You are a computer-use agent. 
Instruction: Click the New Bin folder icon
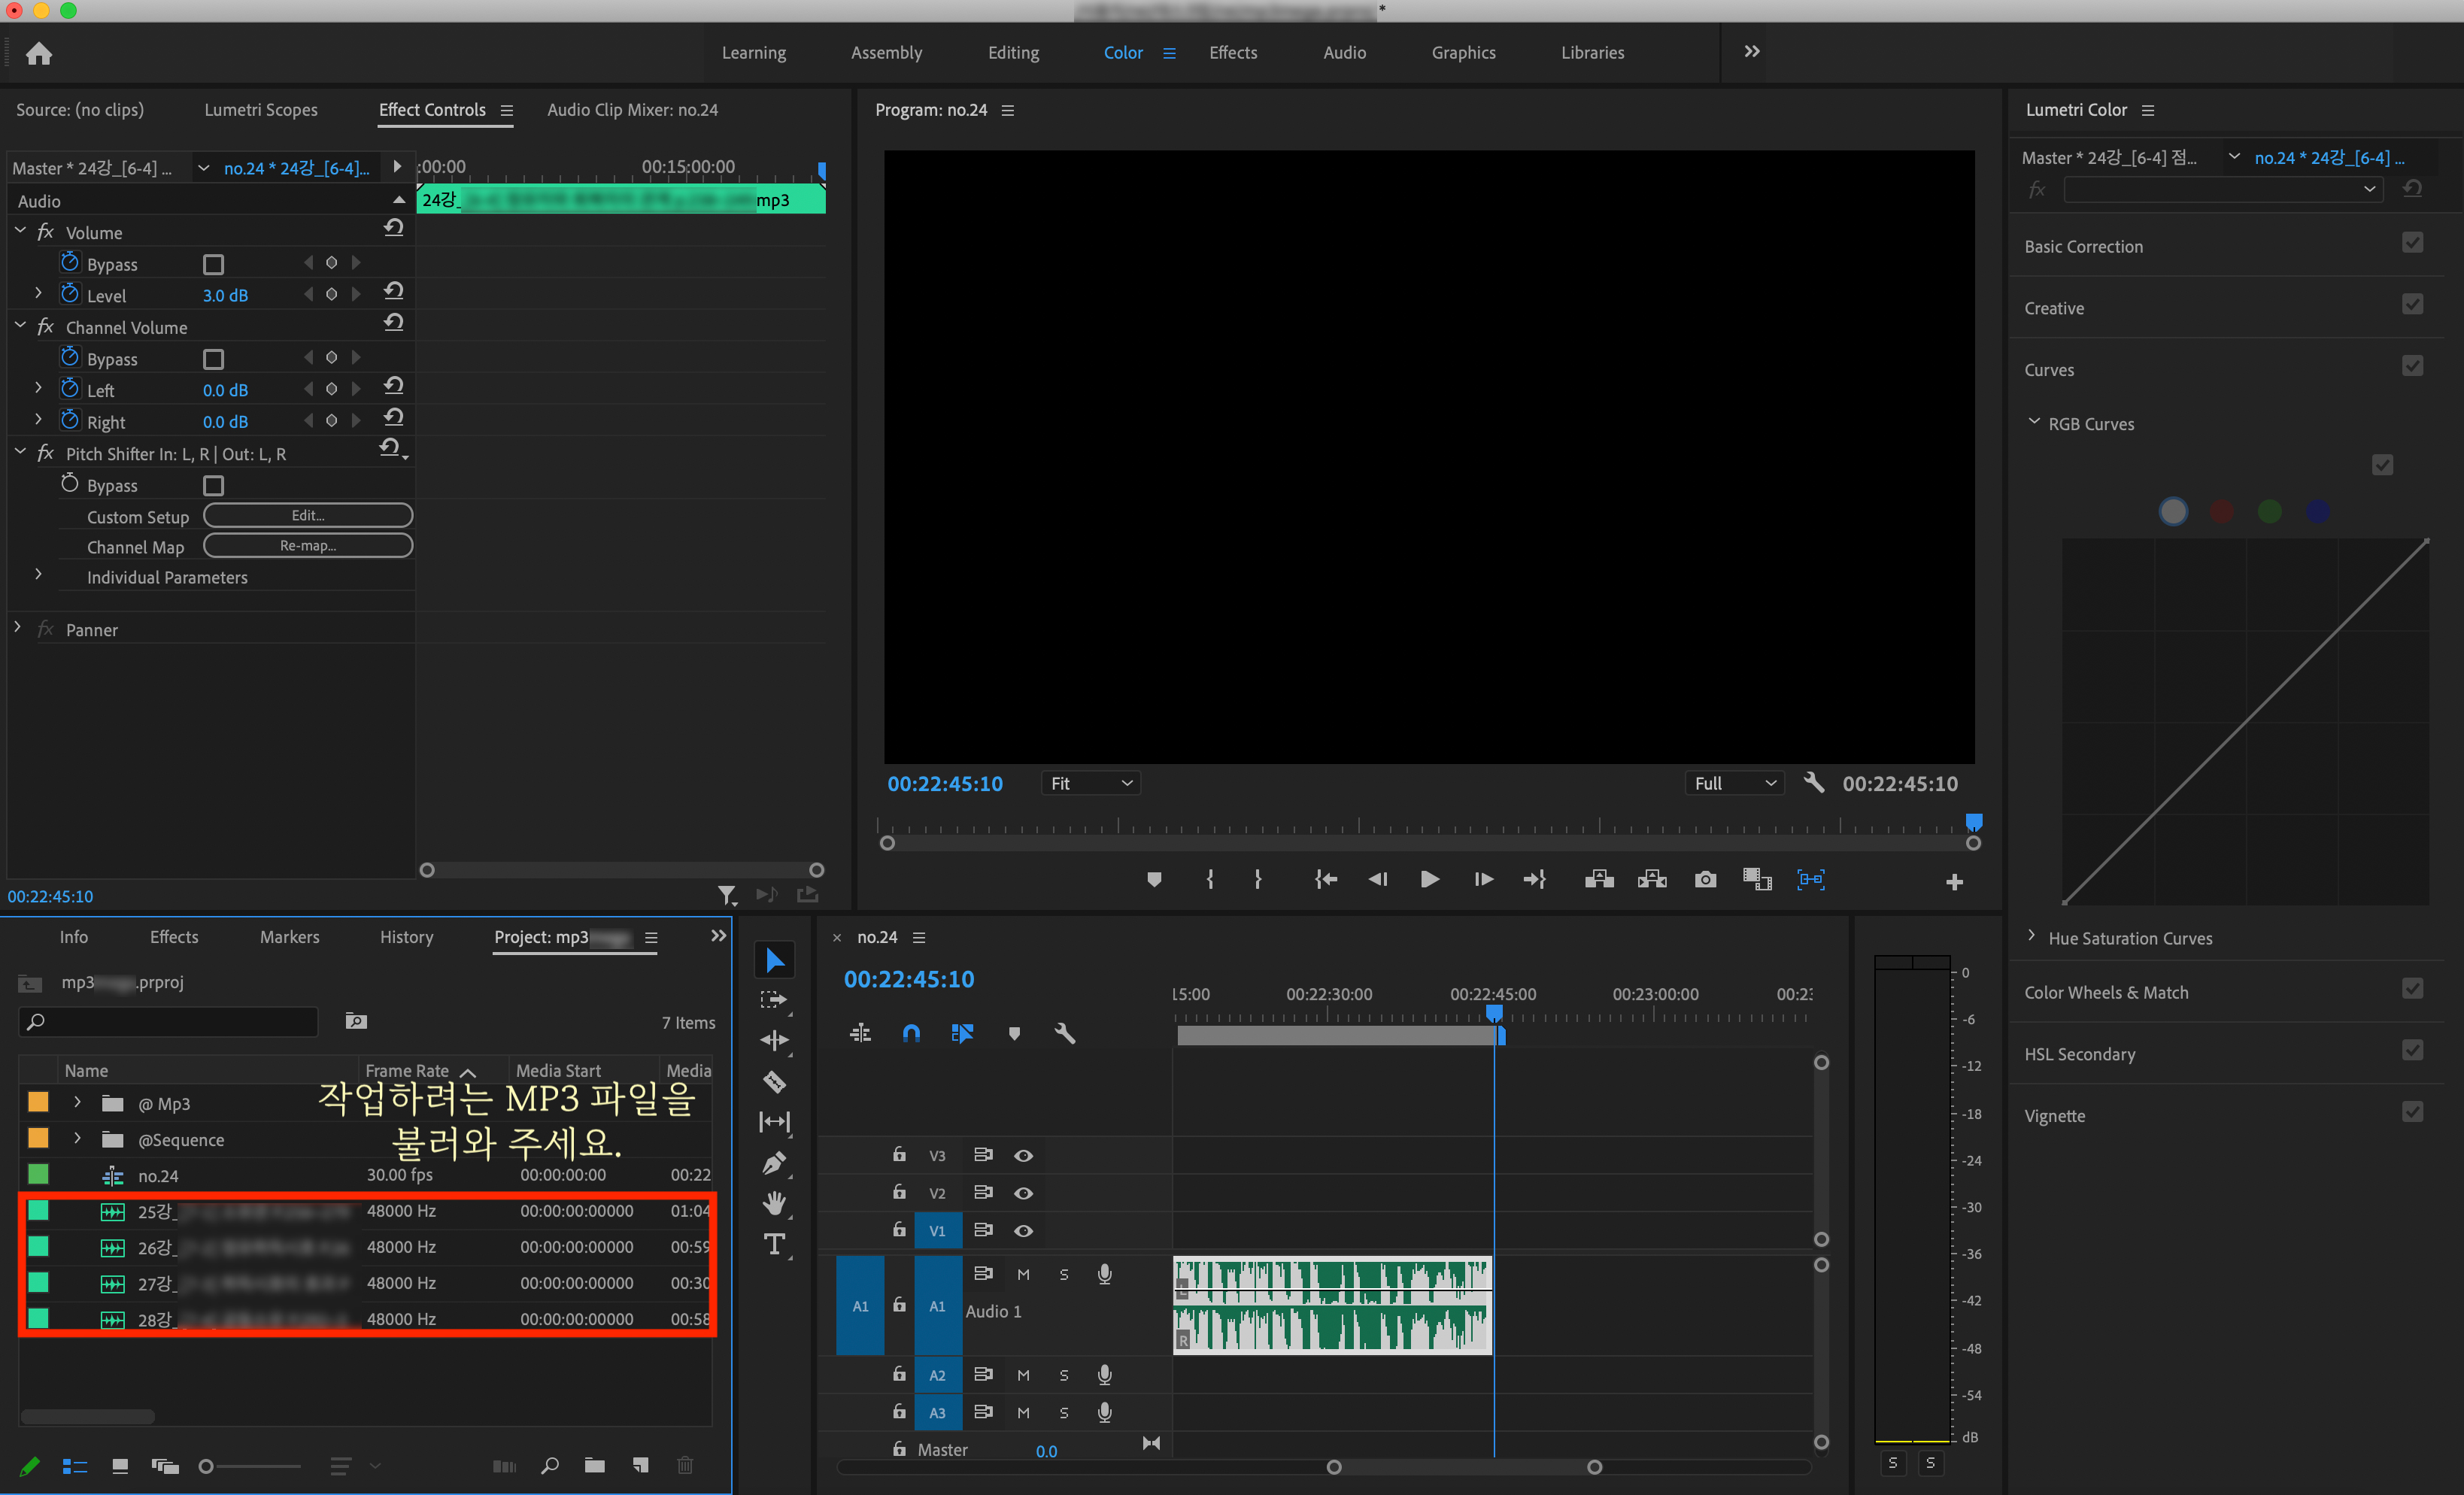pyautogui.click(x=595, y=1465)
